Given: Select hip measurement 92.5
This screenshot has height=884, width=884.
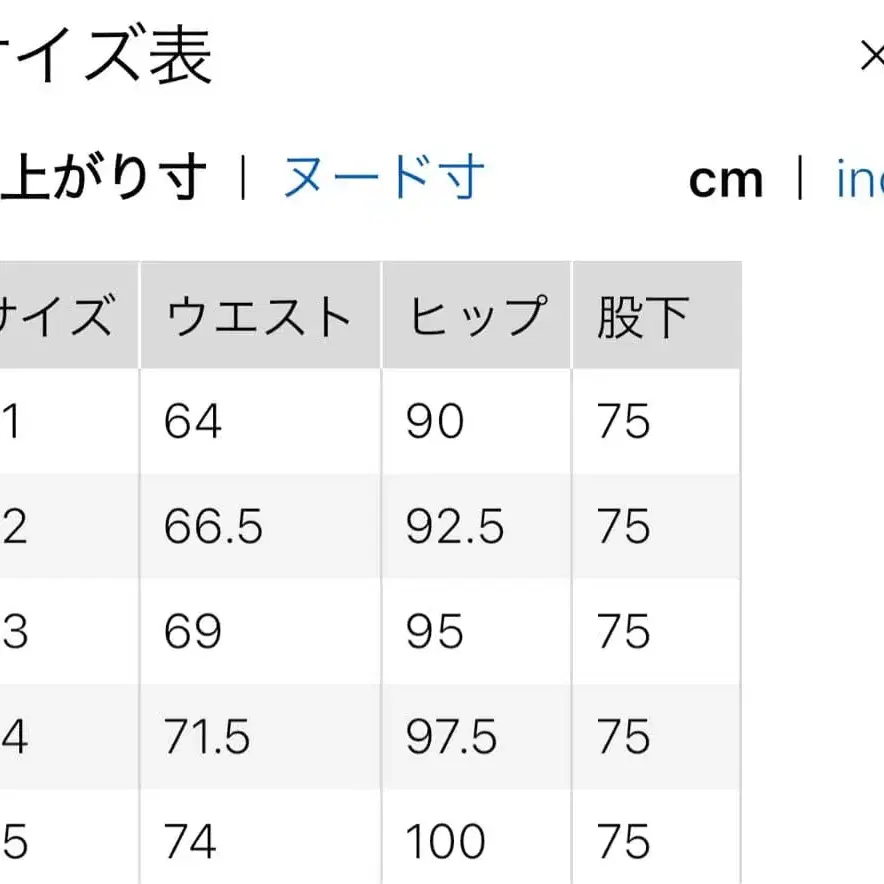Looking at the screenshot, I should pyautogui.click(x=455, y=527).
